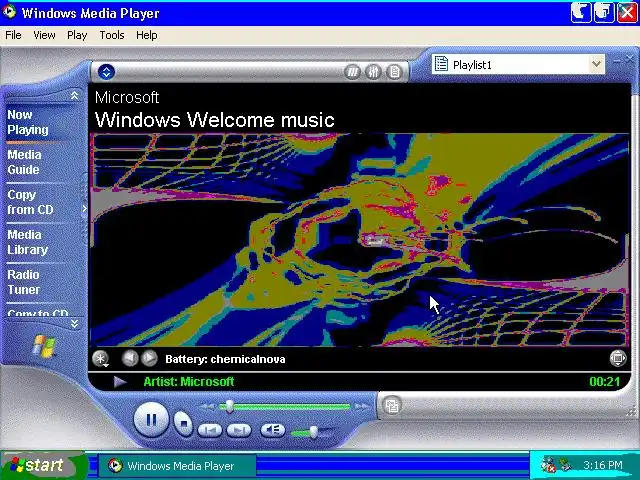This screenshot has height=480, width=640.
Task: Show the equalizer and settings pane
Action: point(373,72)
